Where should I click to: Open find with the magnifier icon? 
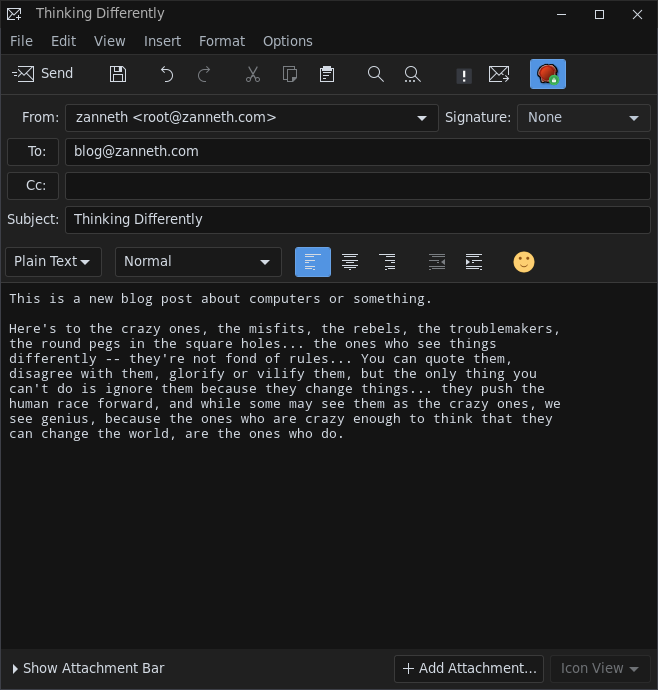pos(375,74)
